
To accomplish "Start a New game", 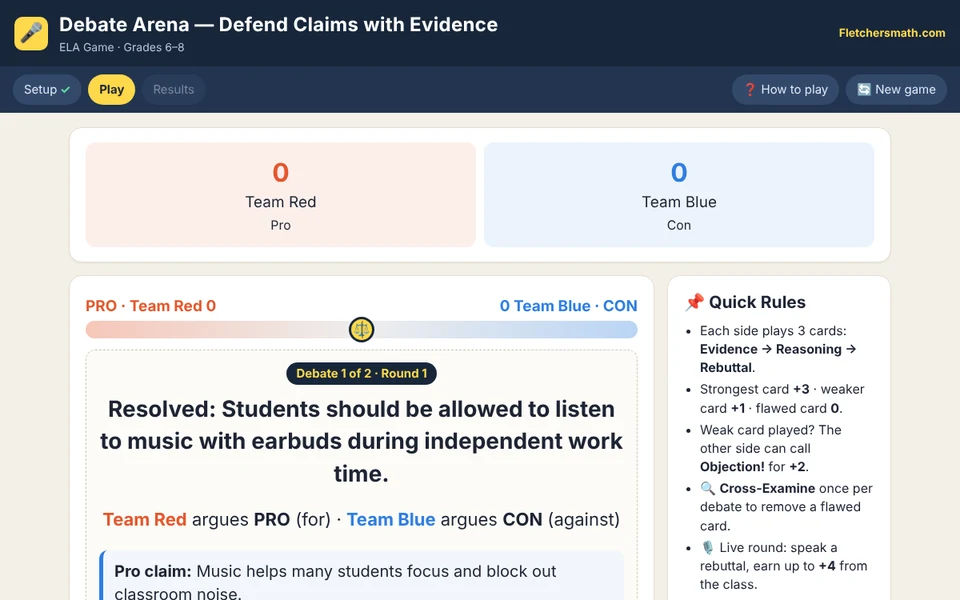I will click(896, 89).
